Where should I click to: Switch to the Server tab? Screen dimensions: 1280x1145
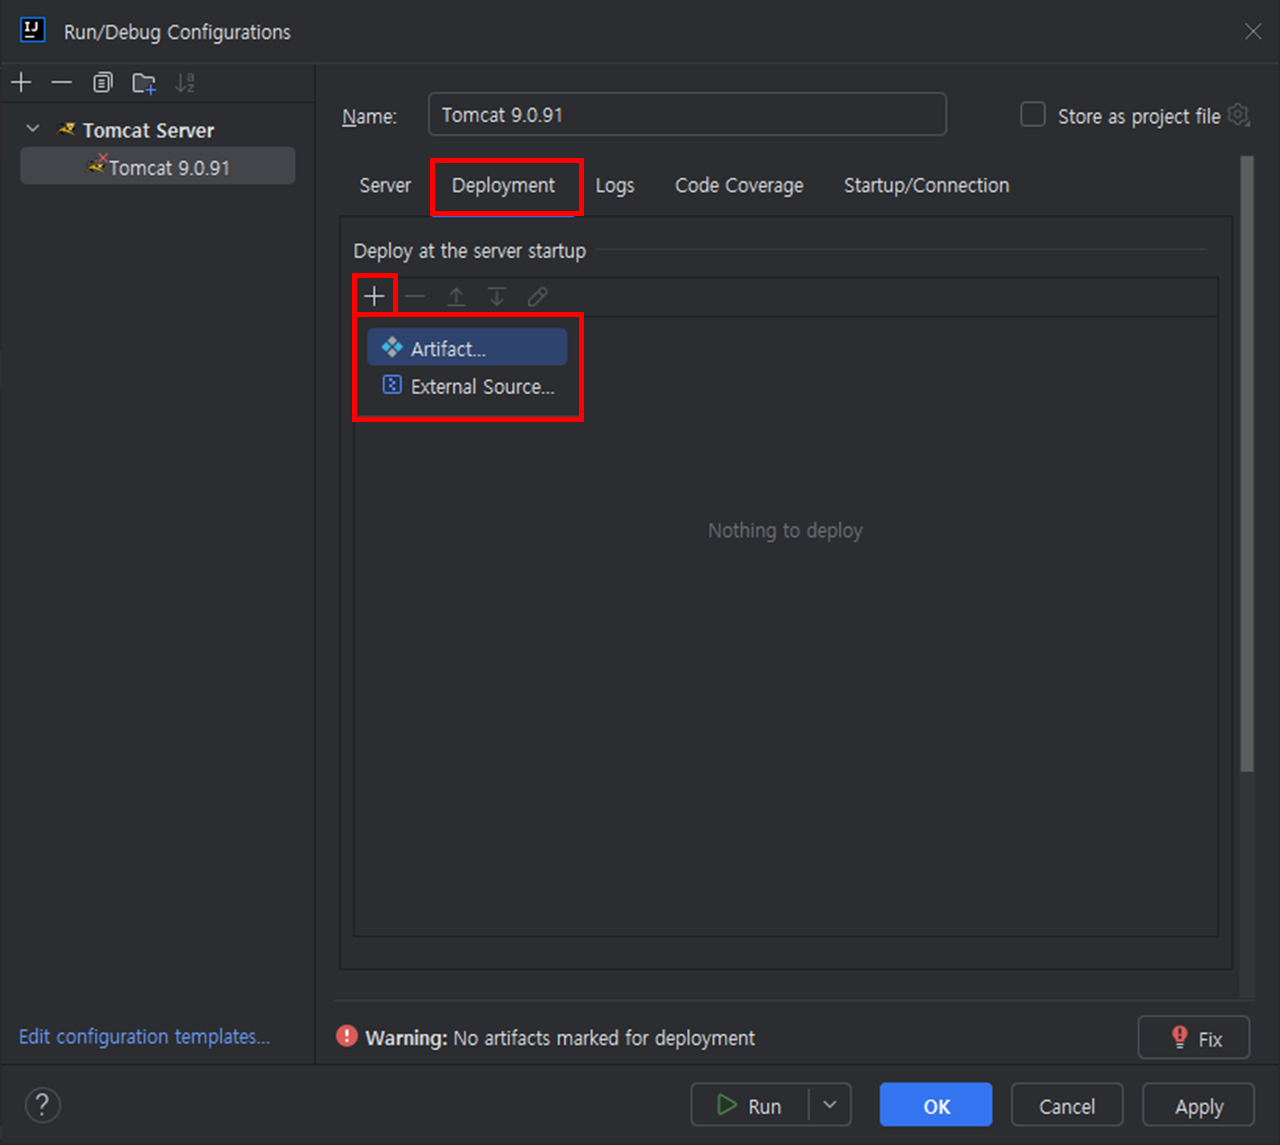point(385,185)
